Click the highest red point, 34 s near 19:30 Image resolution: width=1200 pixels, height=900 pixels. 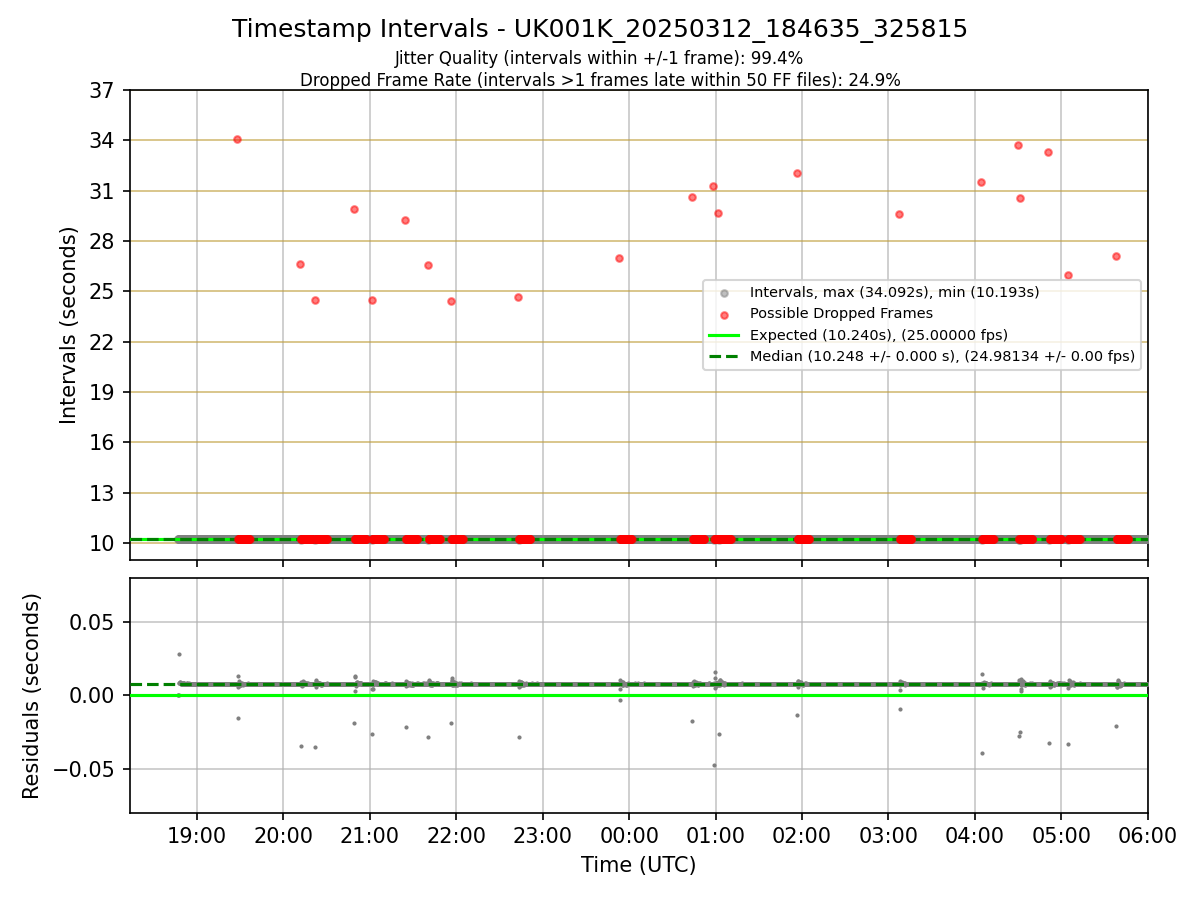(237, 139)
